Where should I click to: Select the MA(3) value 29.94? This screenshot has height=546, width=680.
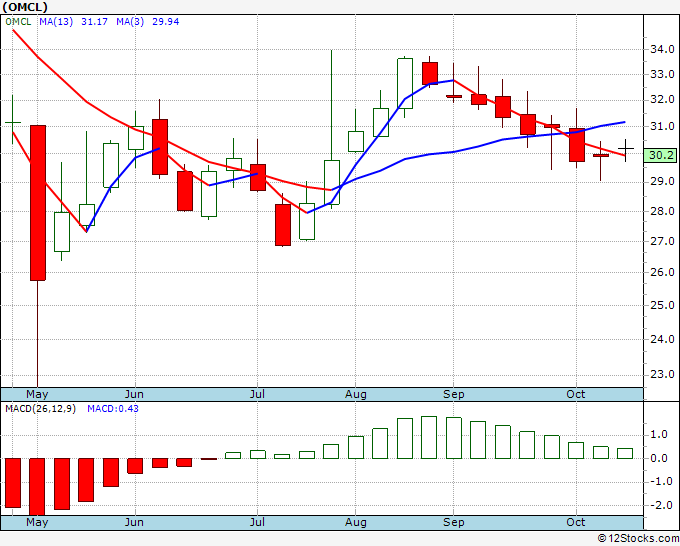(166, 22)
